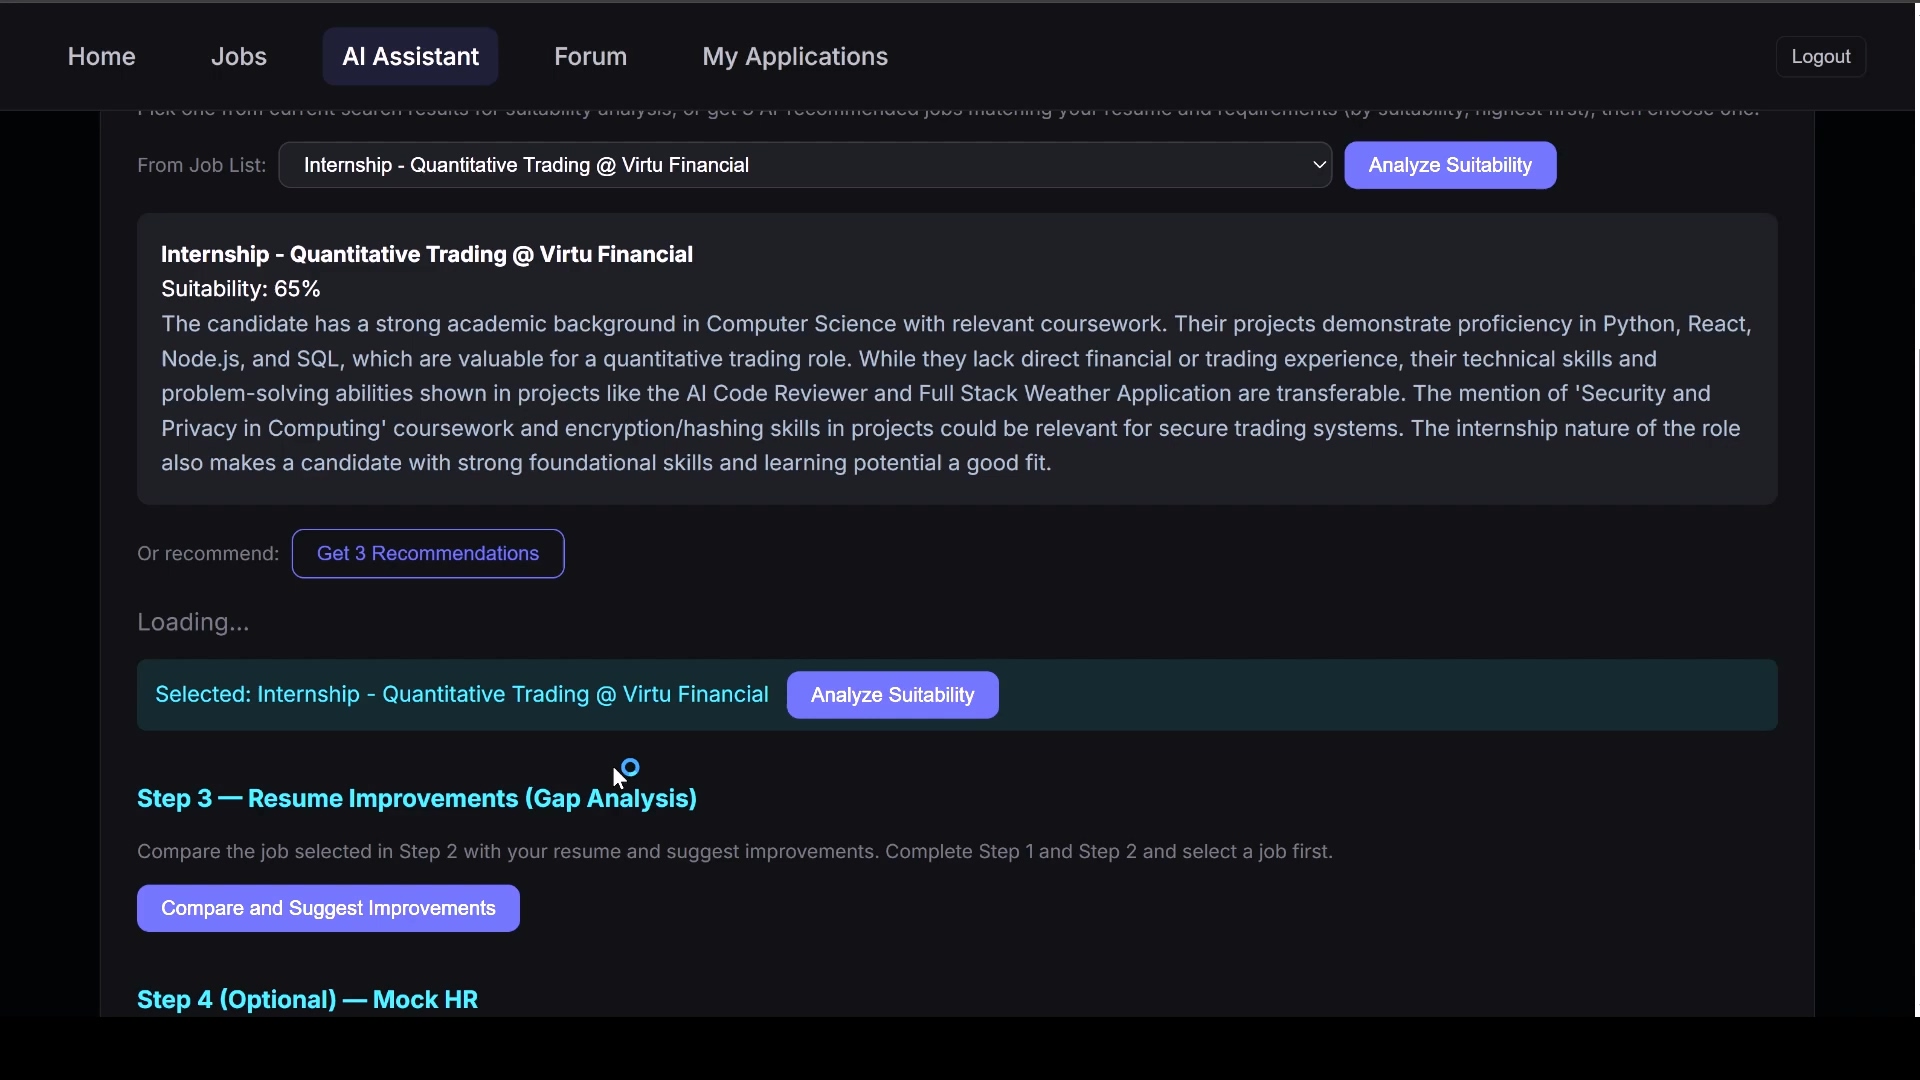Click the page vertical scrollbar
The image size is (1920, 1080).
[x=1916, y=600]
